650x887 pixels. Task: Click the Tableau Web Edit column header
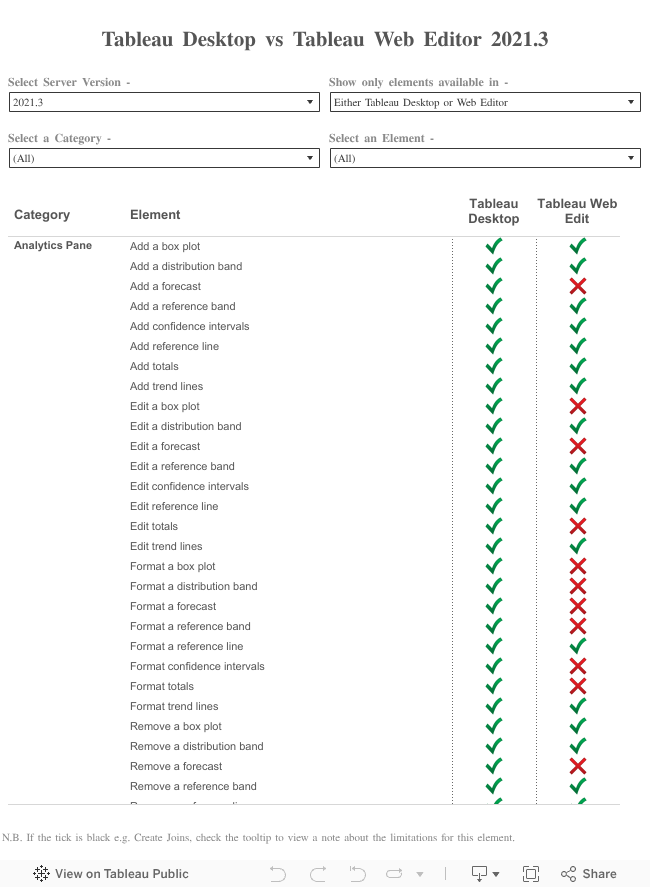pyautogui.click(x=577, y=211)
